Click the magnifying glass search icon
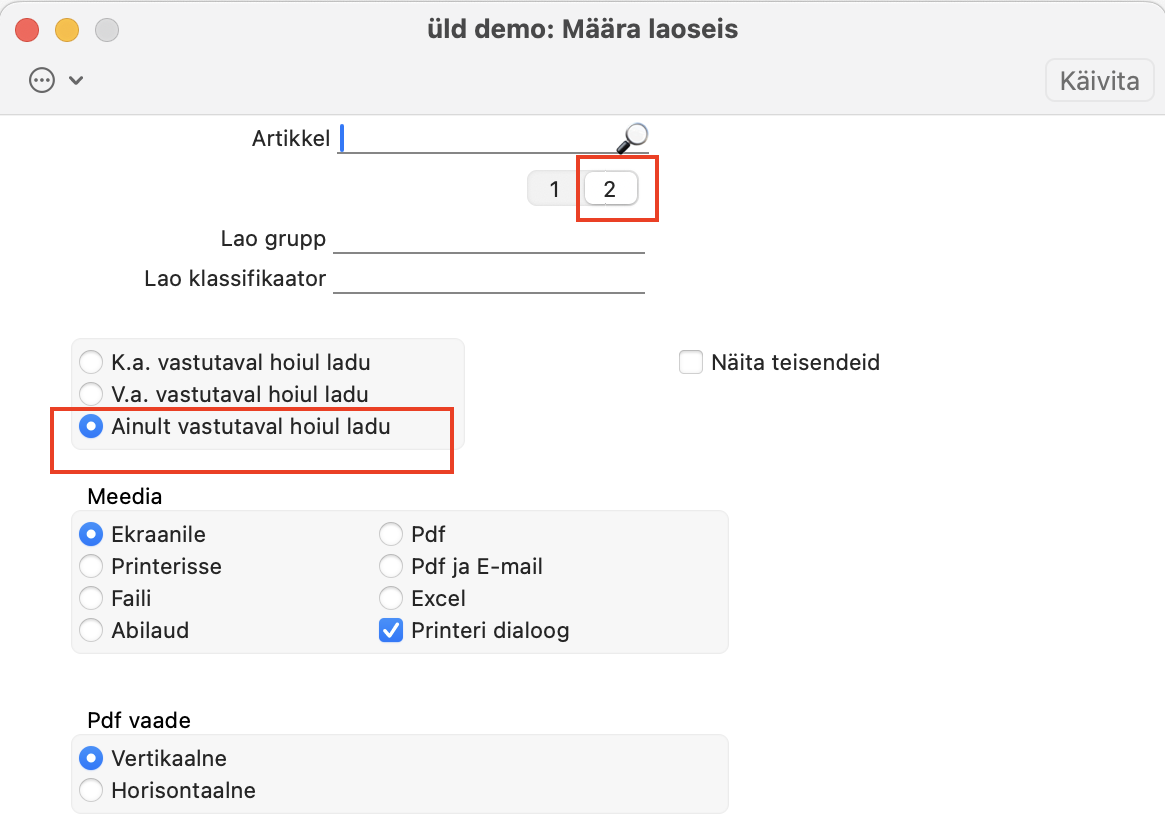1165x838 pixels. [x=632, y=138]
